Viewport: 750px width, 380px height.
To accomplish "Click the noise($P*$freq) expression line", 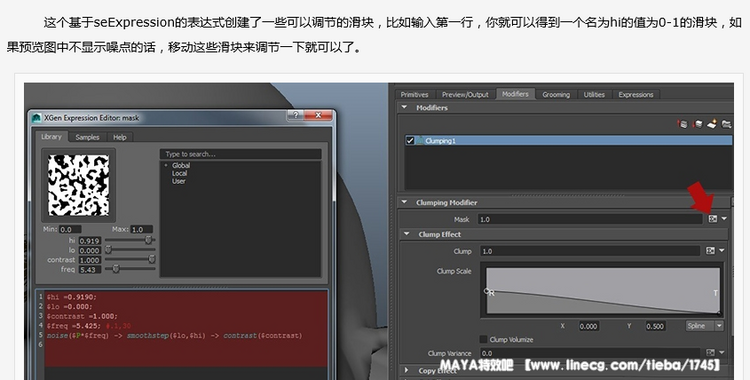I will point(174,335).
